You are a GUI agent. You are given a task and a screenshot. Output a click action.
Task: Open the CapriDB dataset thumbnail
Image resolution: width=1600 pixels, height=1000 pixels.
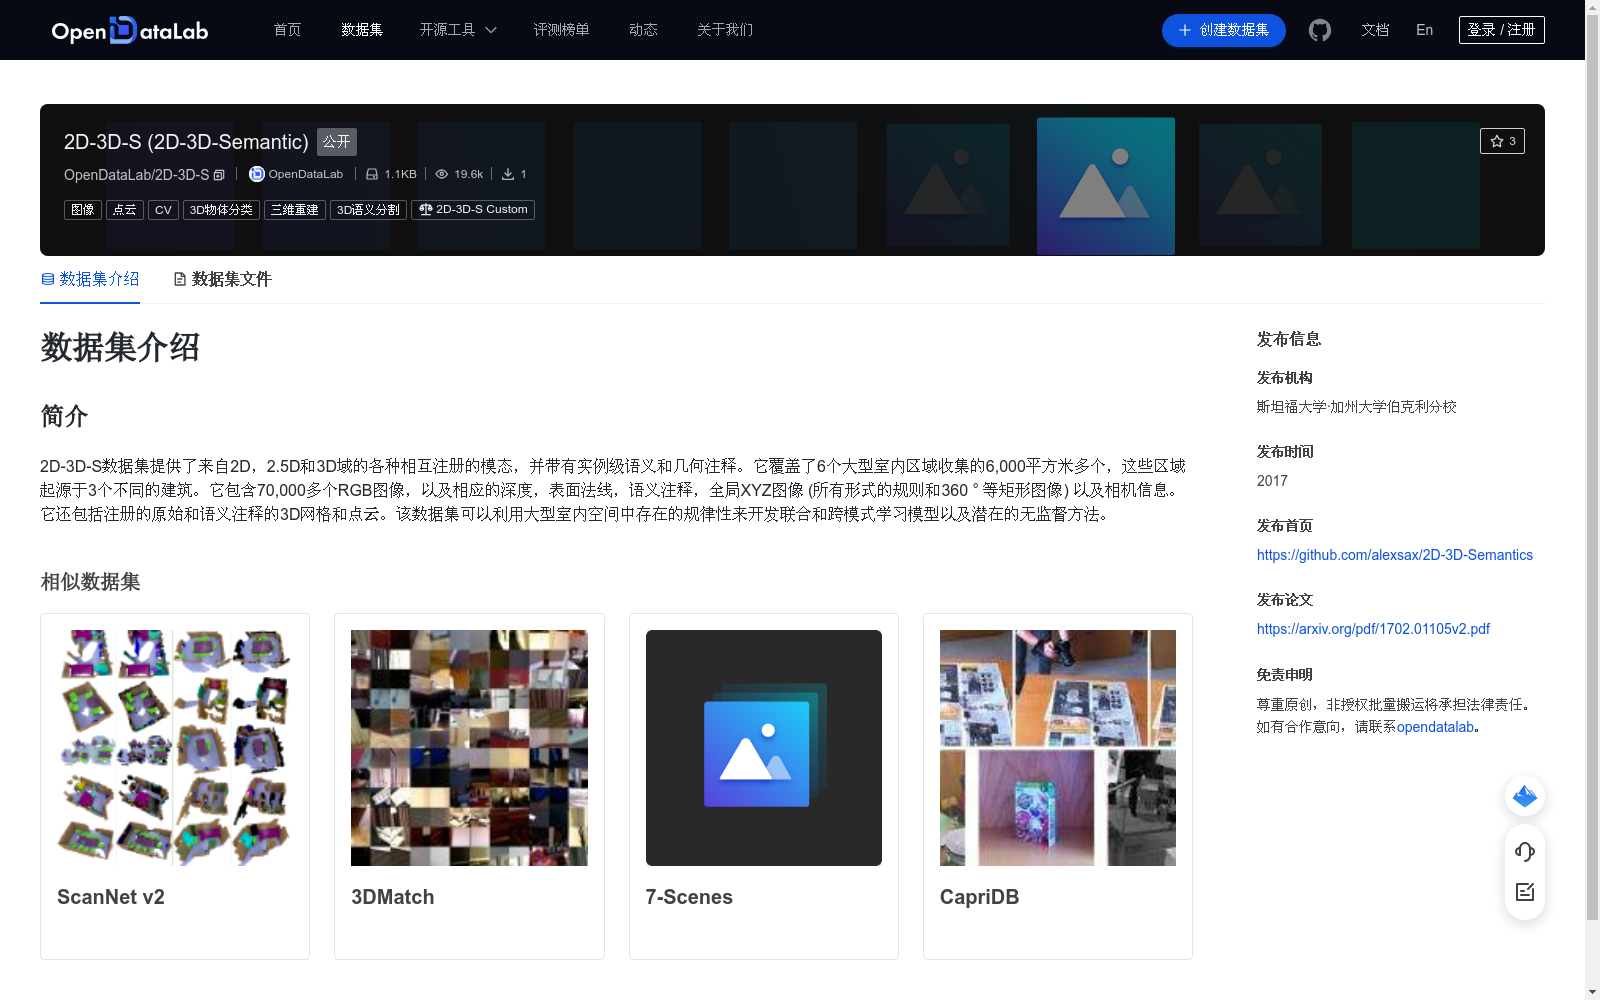tap(1058, 748)
